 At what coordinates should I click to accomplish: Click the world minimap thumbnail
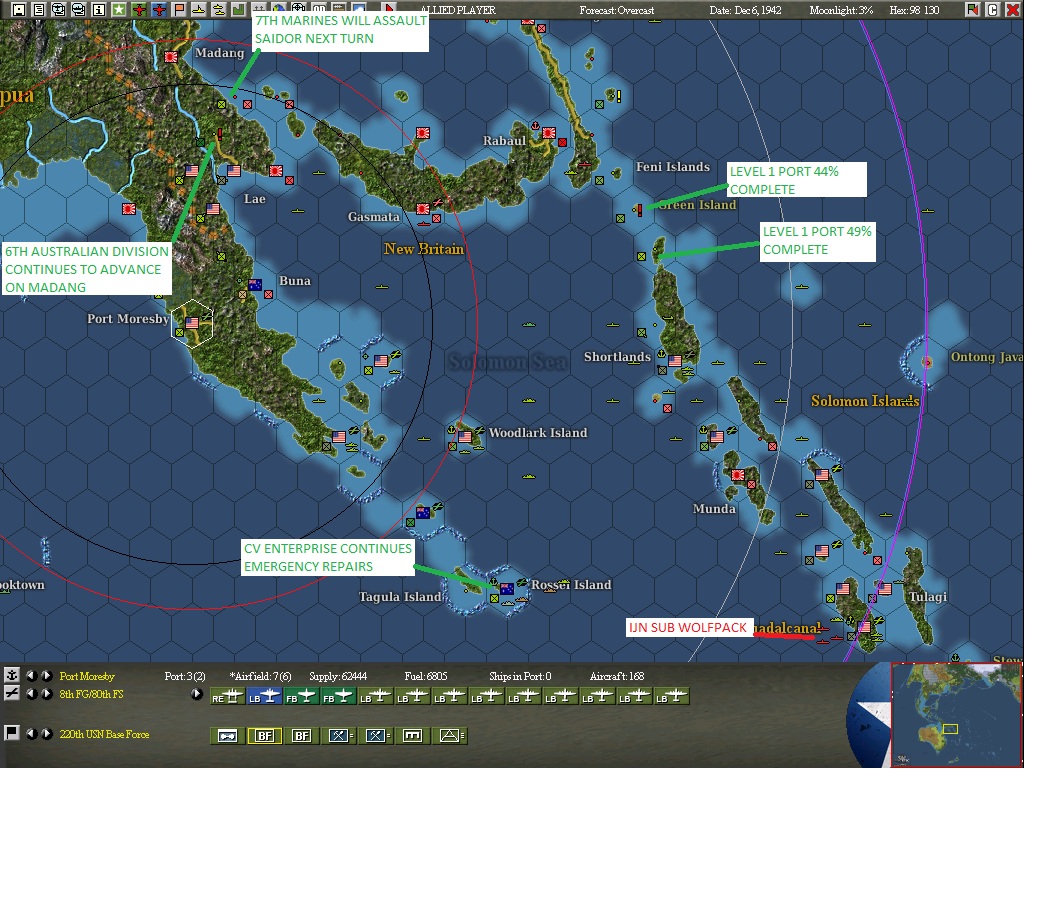click(956, 715)
